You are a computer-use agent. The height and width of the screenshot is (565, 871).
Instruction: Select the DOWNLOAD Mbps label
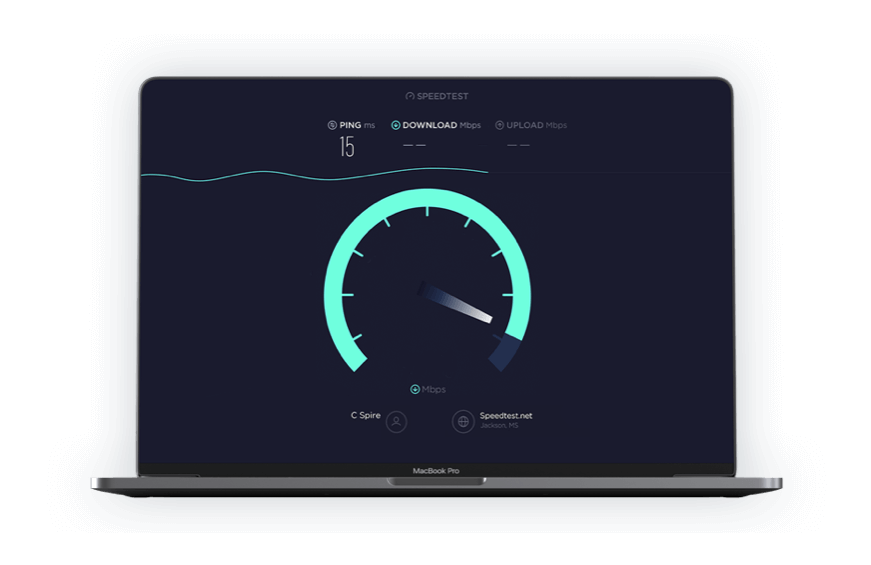coord(442,125)
